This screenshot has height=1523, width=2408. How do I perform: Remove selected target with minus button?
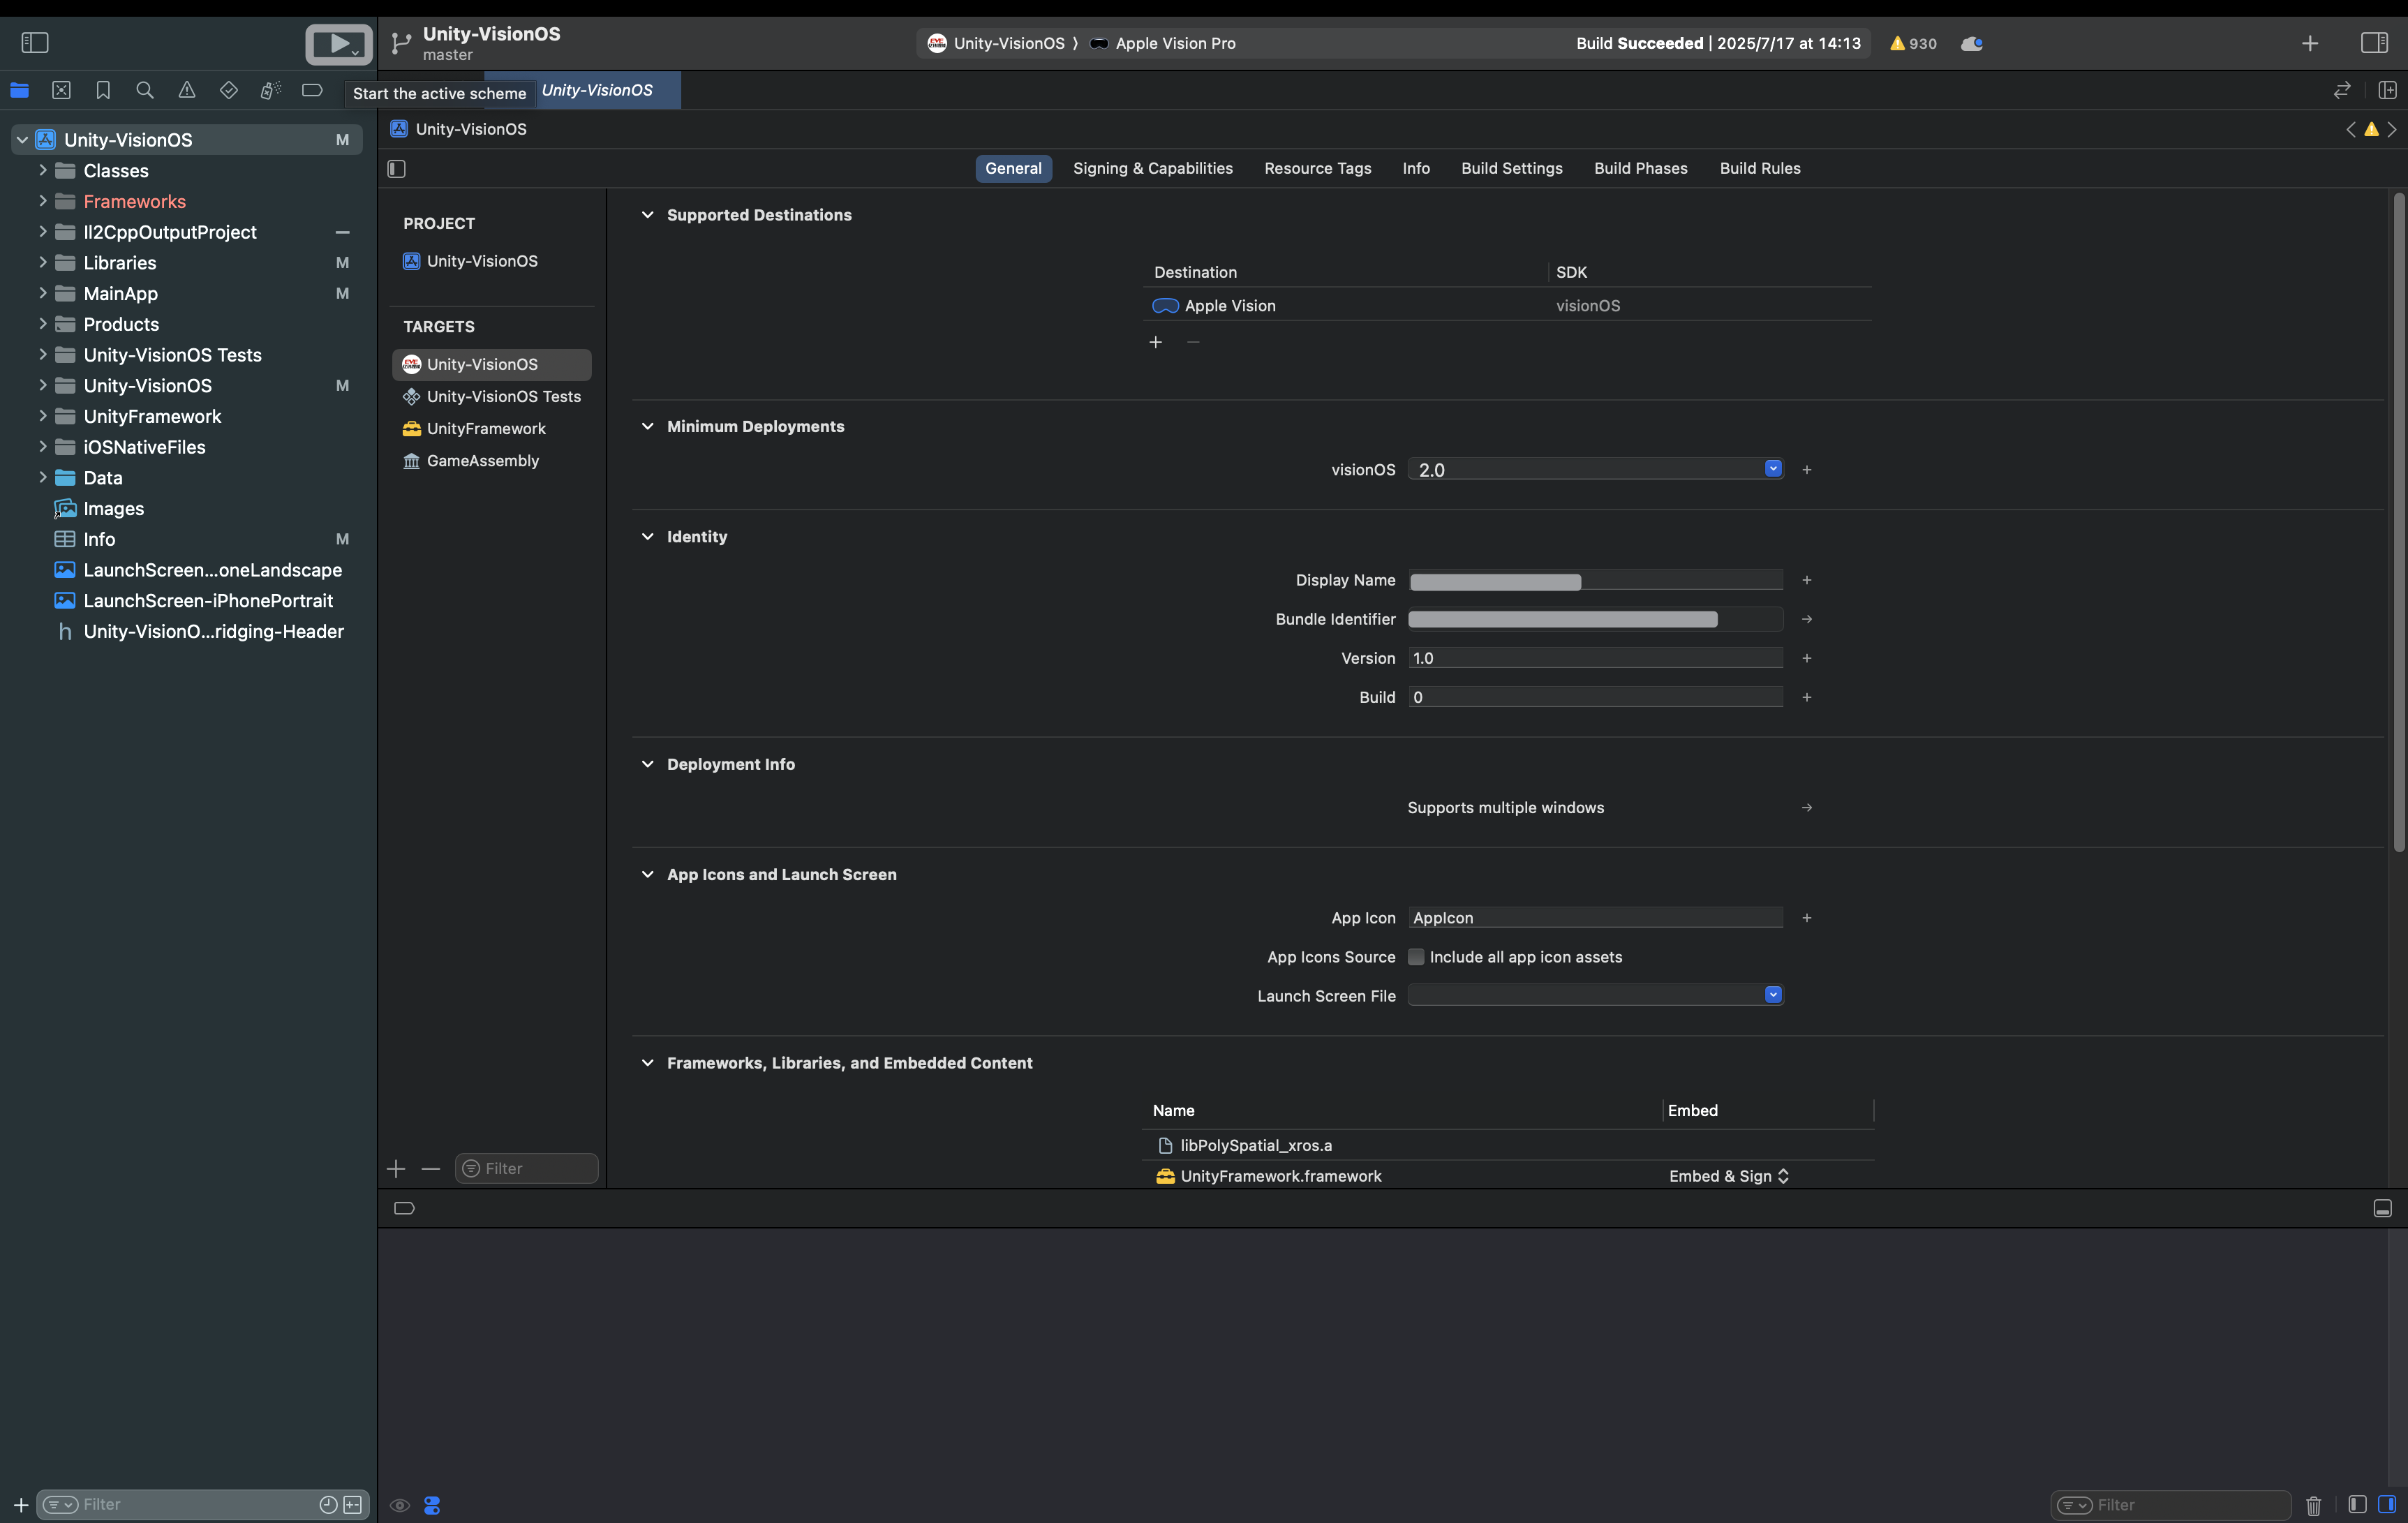431,1168
